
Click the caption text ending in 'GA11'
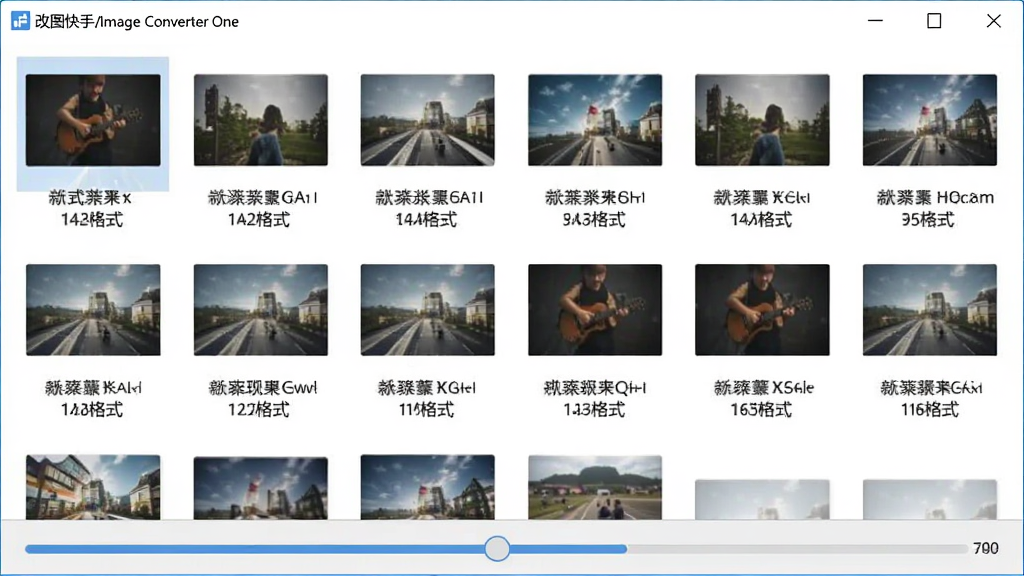click(x=263, y=197)
